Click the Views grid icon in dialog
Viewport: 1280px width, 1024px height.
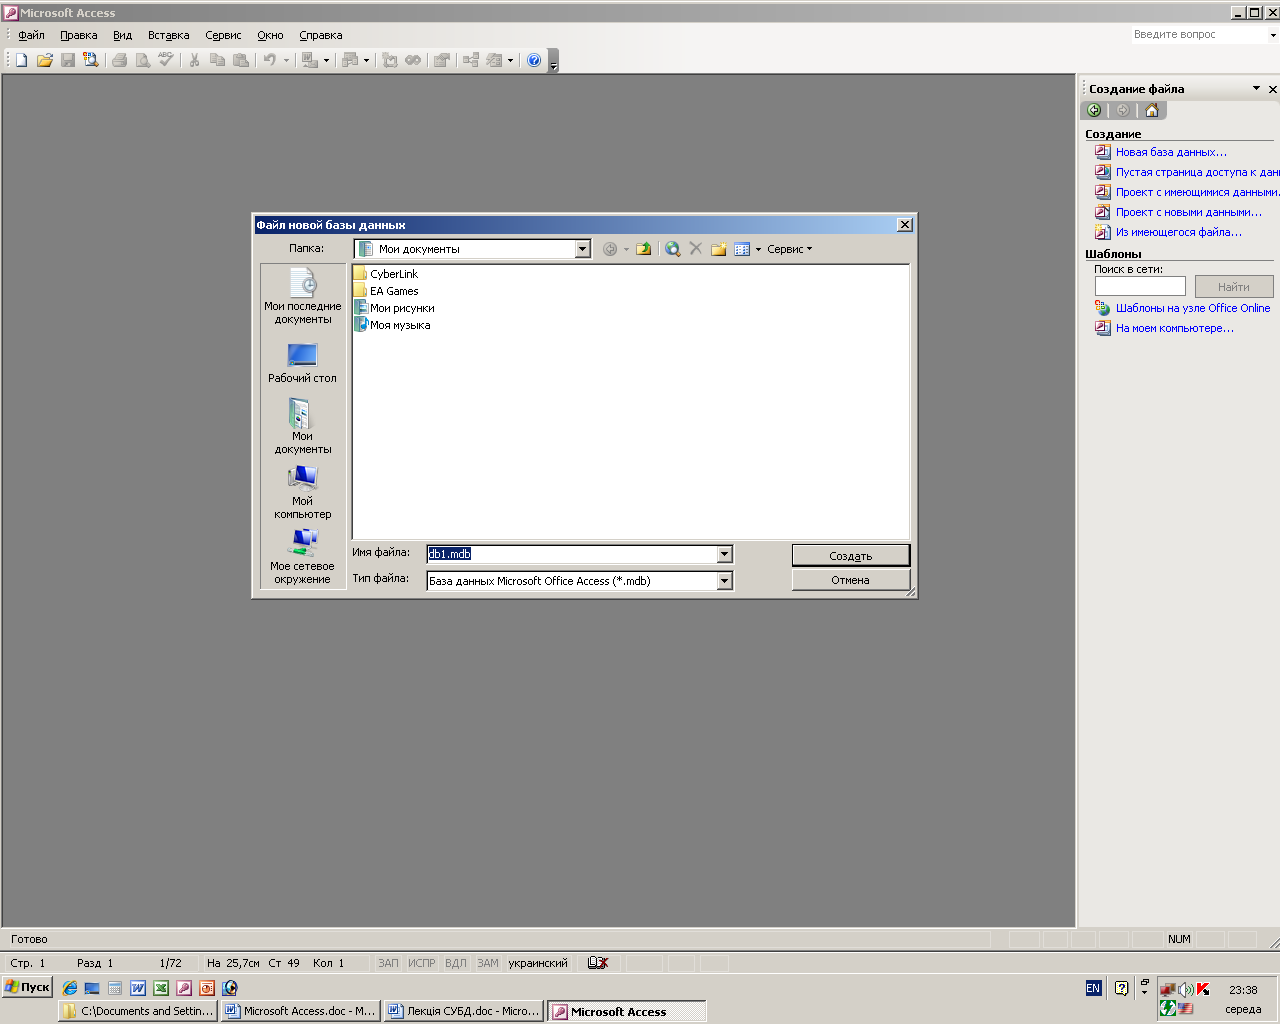(x=742, y=249)
